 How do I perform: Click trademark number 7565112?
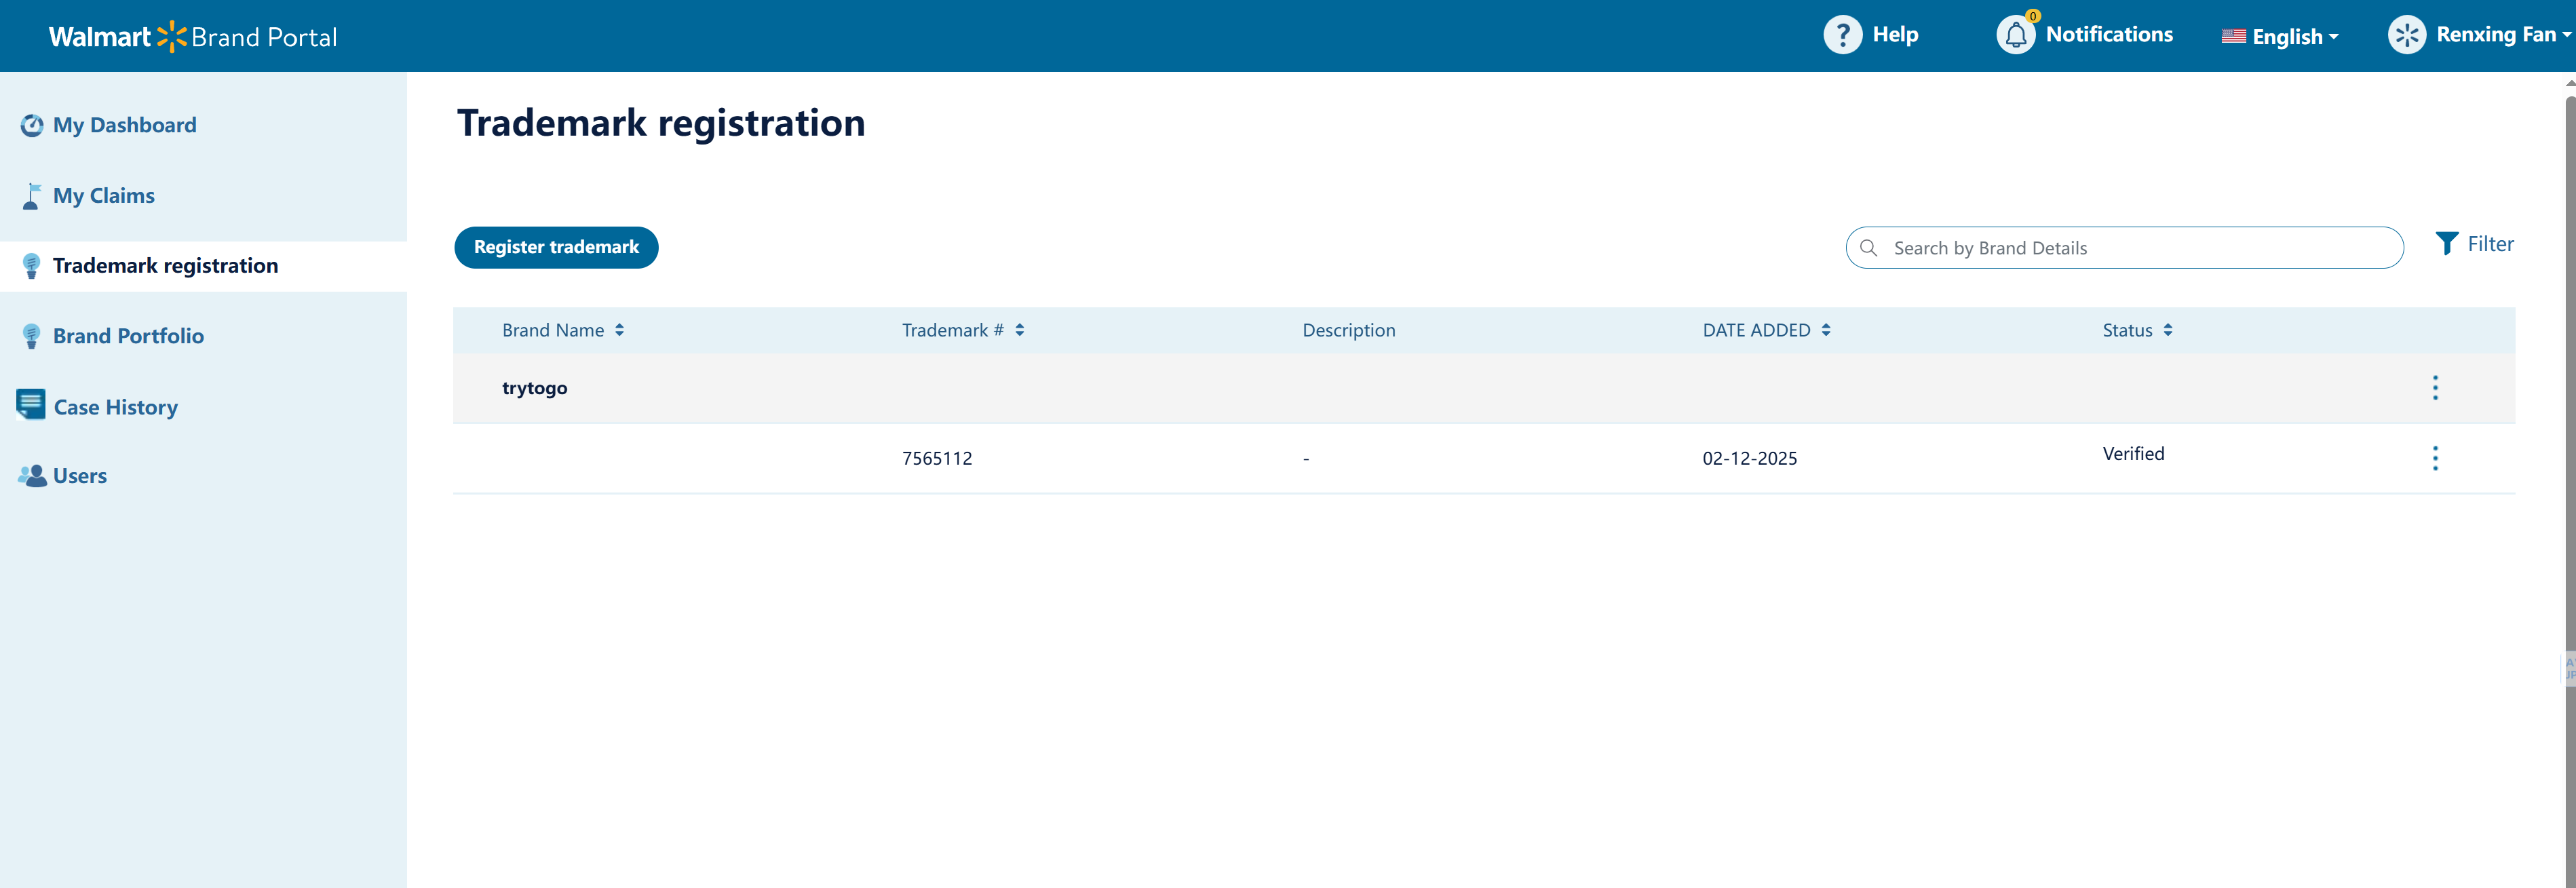(937, 458)
